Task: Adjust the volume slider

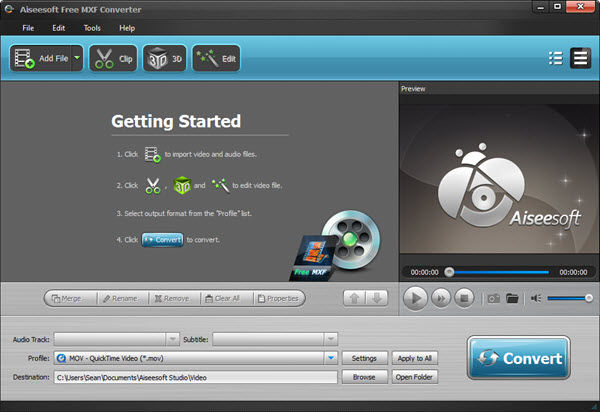Action: pyautogui.click(x=569, y=298)
